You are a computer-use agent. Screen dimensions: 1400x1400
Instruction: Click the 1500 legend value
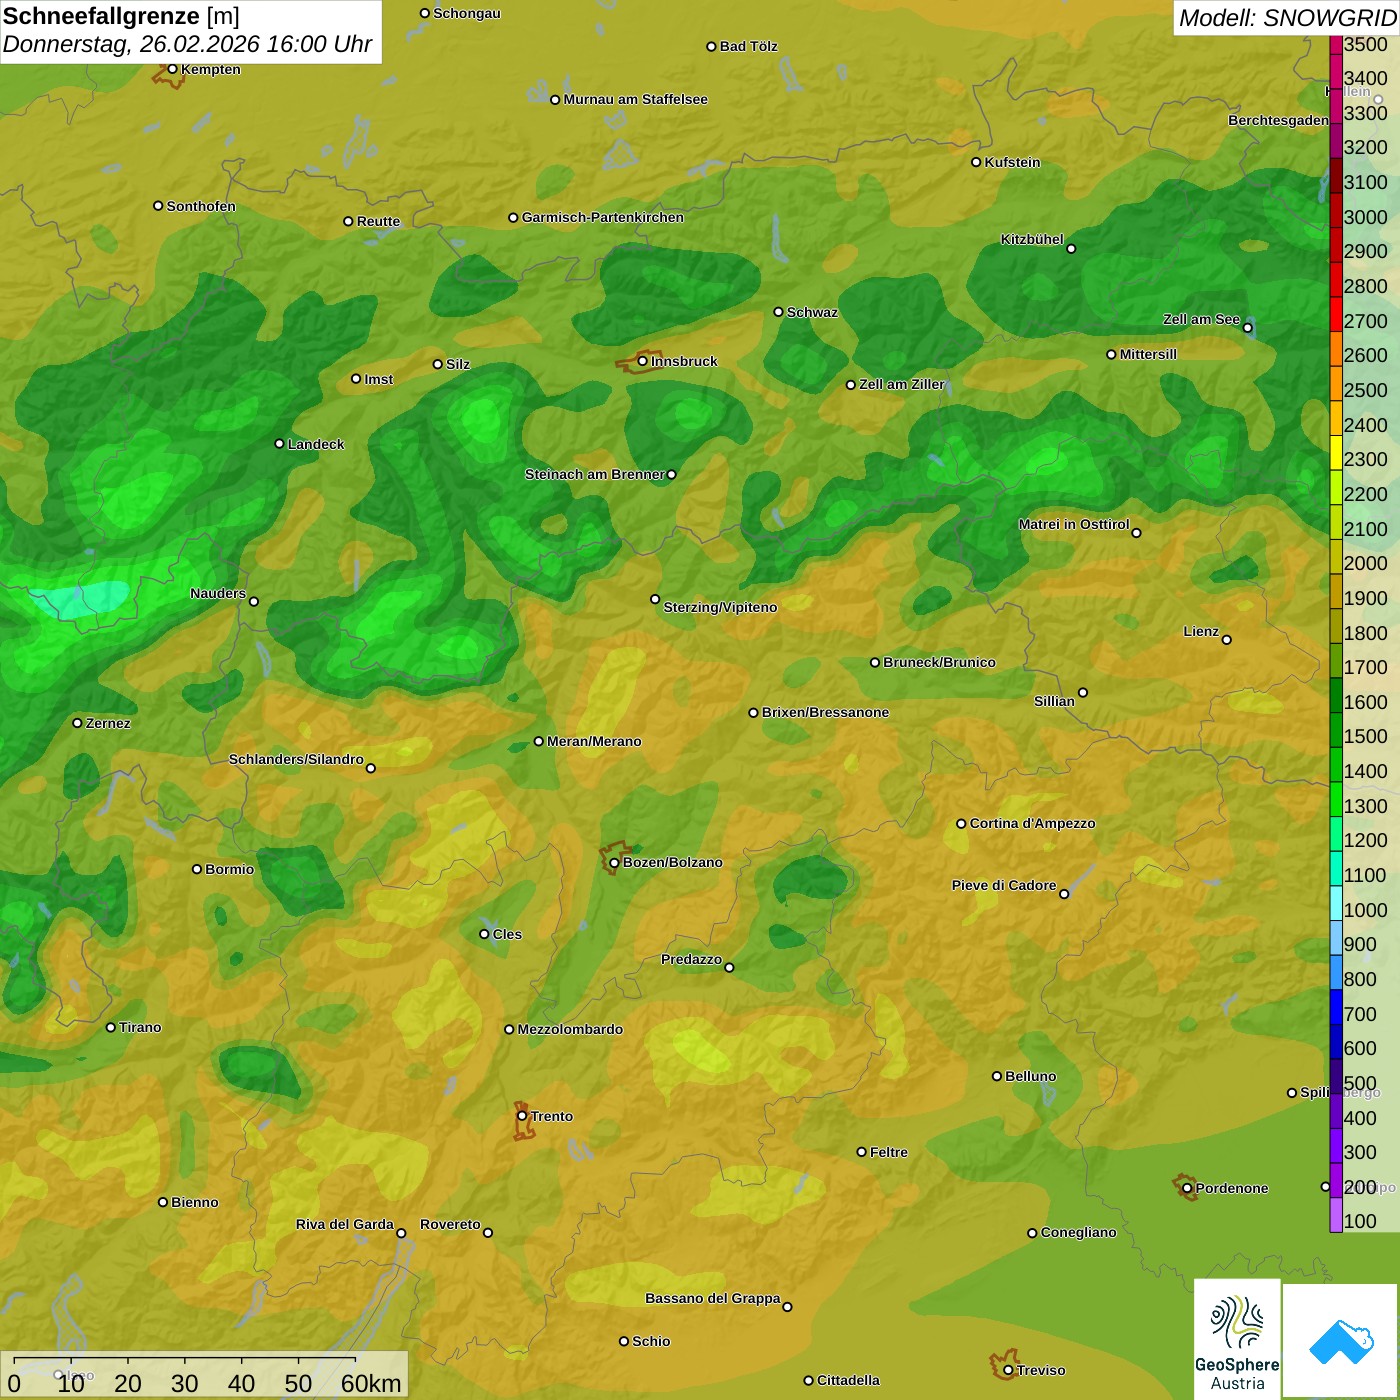[x=1366, y=736]
